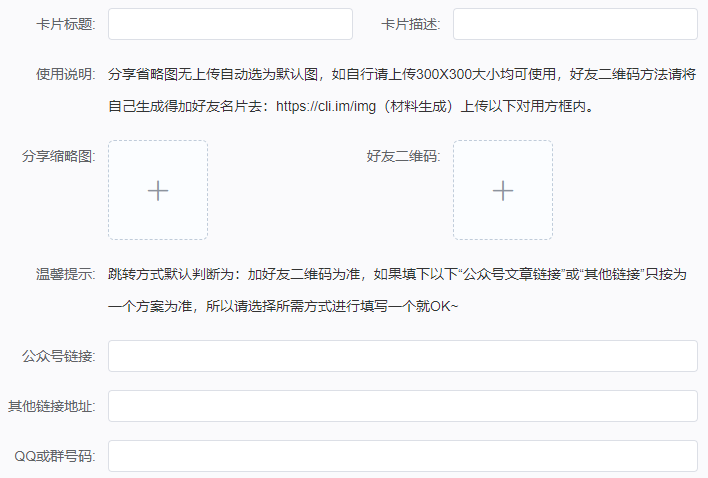Click the QQ或群号码 field label
This screenshot has width=708, height=478.
pos(54,456)
